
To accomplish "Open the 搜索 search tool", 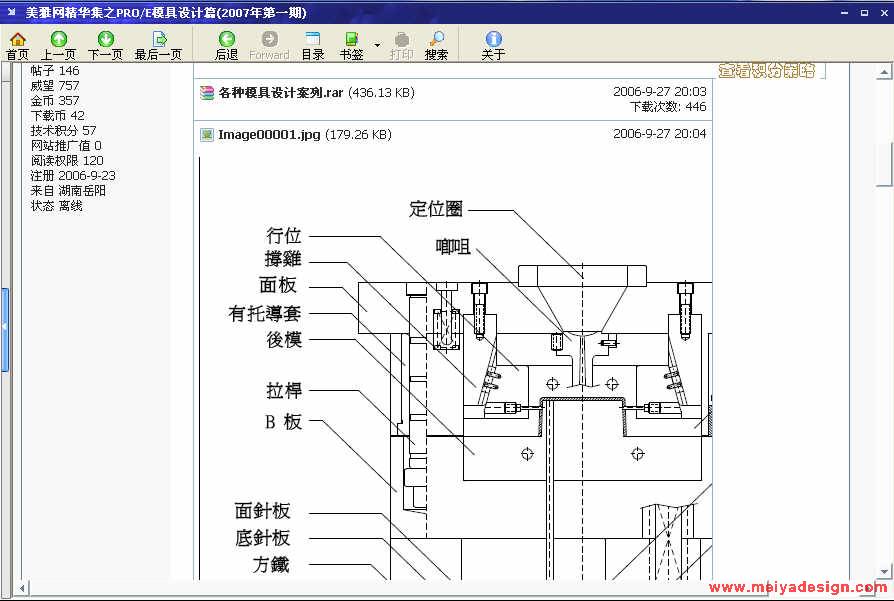I will coord(436,45).
